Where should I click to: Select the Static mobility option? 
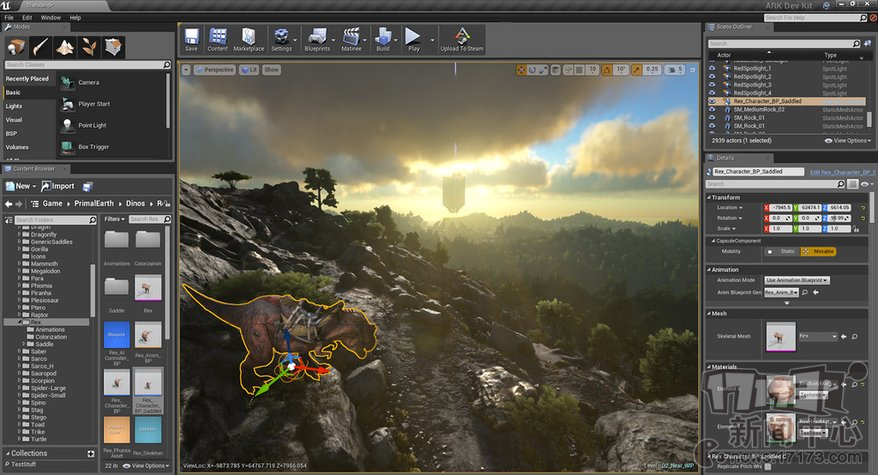[x=783, y=251]
